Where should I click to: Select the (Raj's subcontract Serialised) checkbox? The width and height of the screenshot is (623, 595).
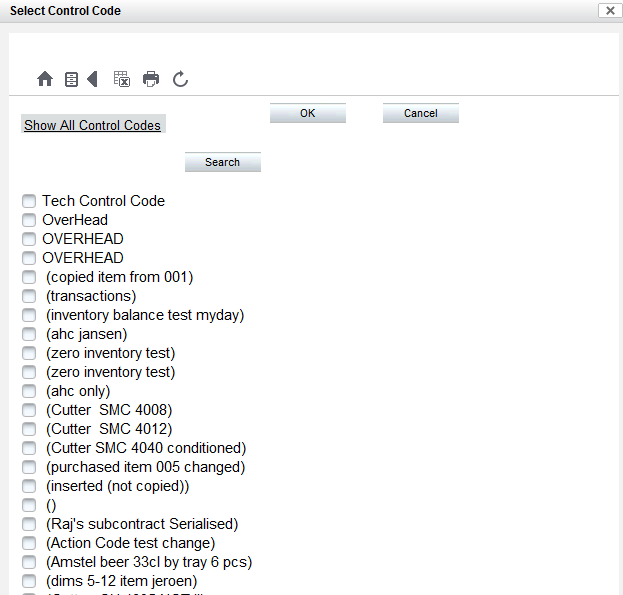click(x=29, y=524)
